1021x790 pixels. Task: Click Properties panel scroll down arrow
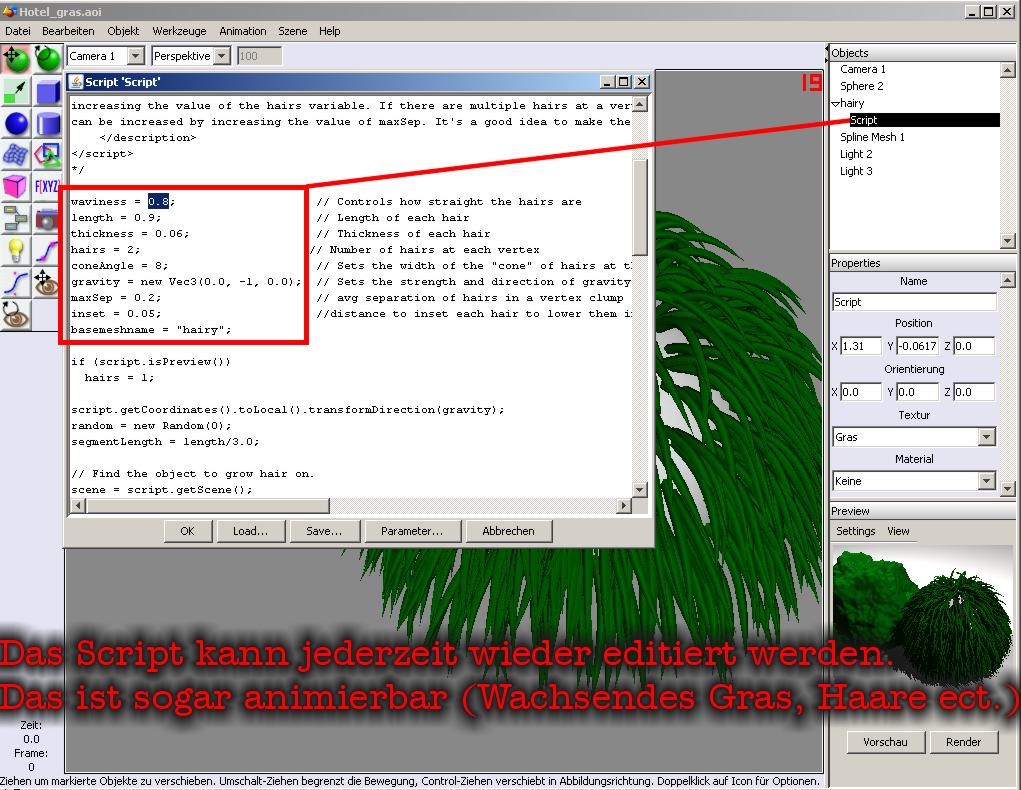click(1007, 488)
